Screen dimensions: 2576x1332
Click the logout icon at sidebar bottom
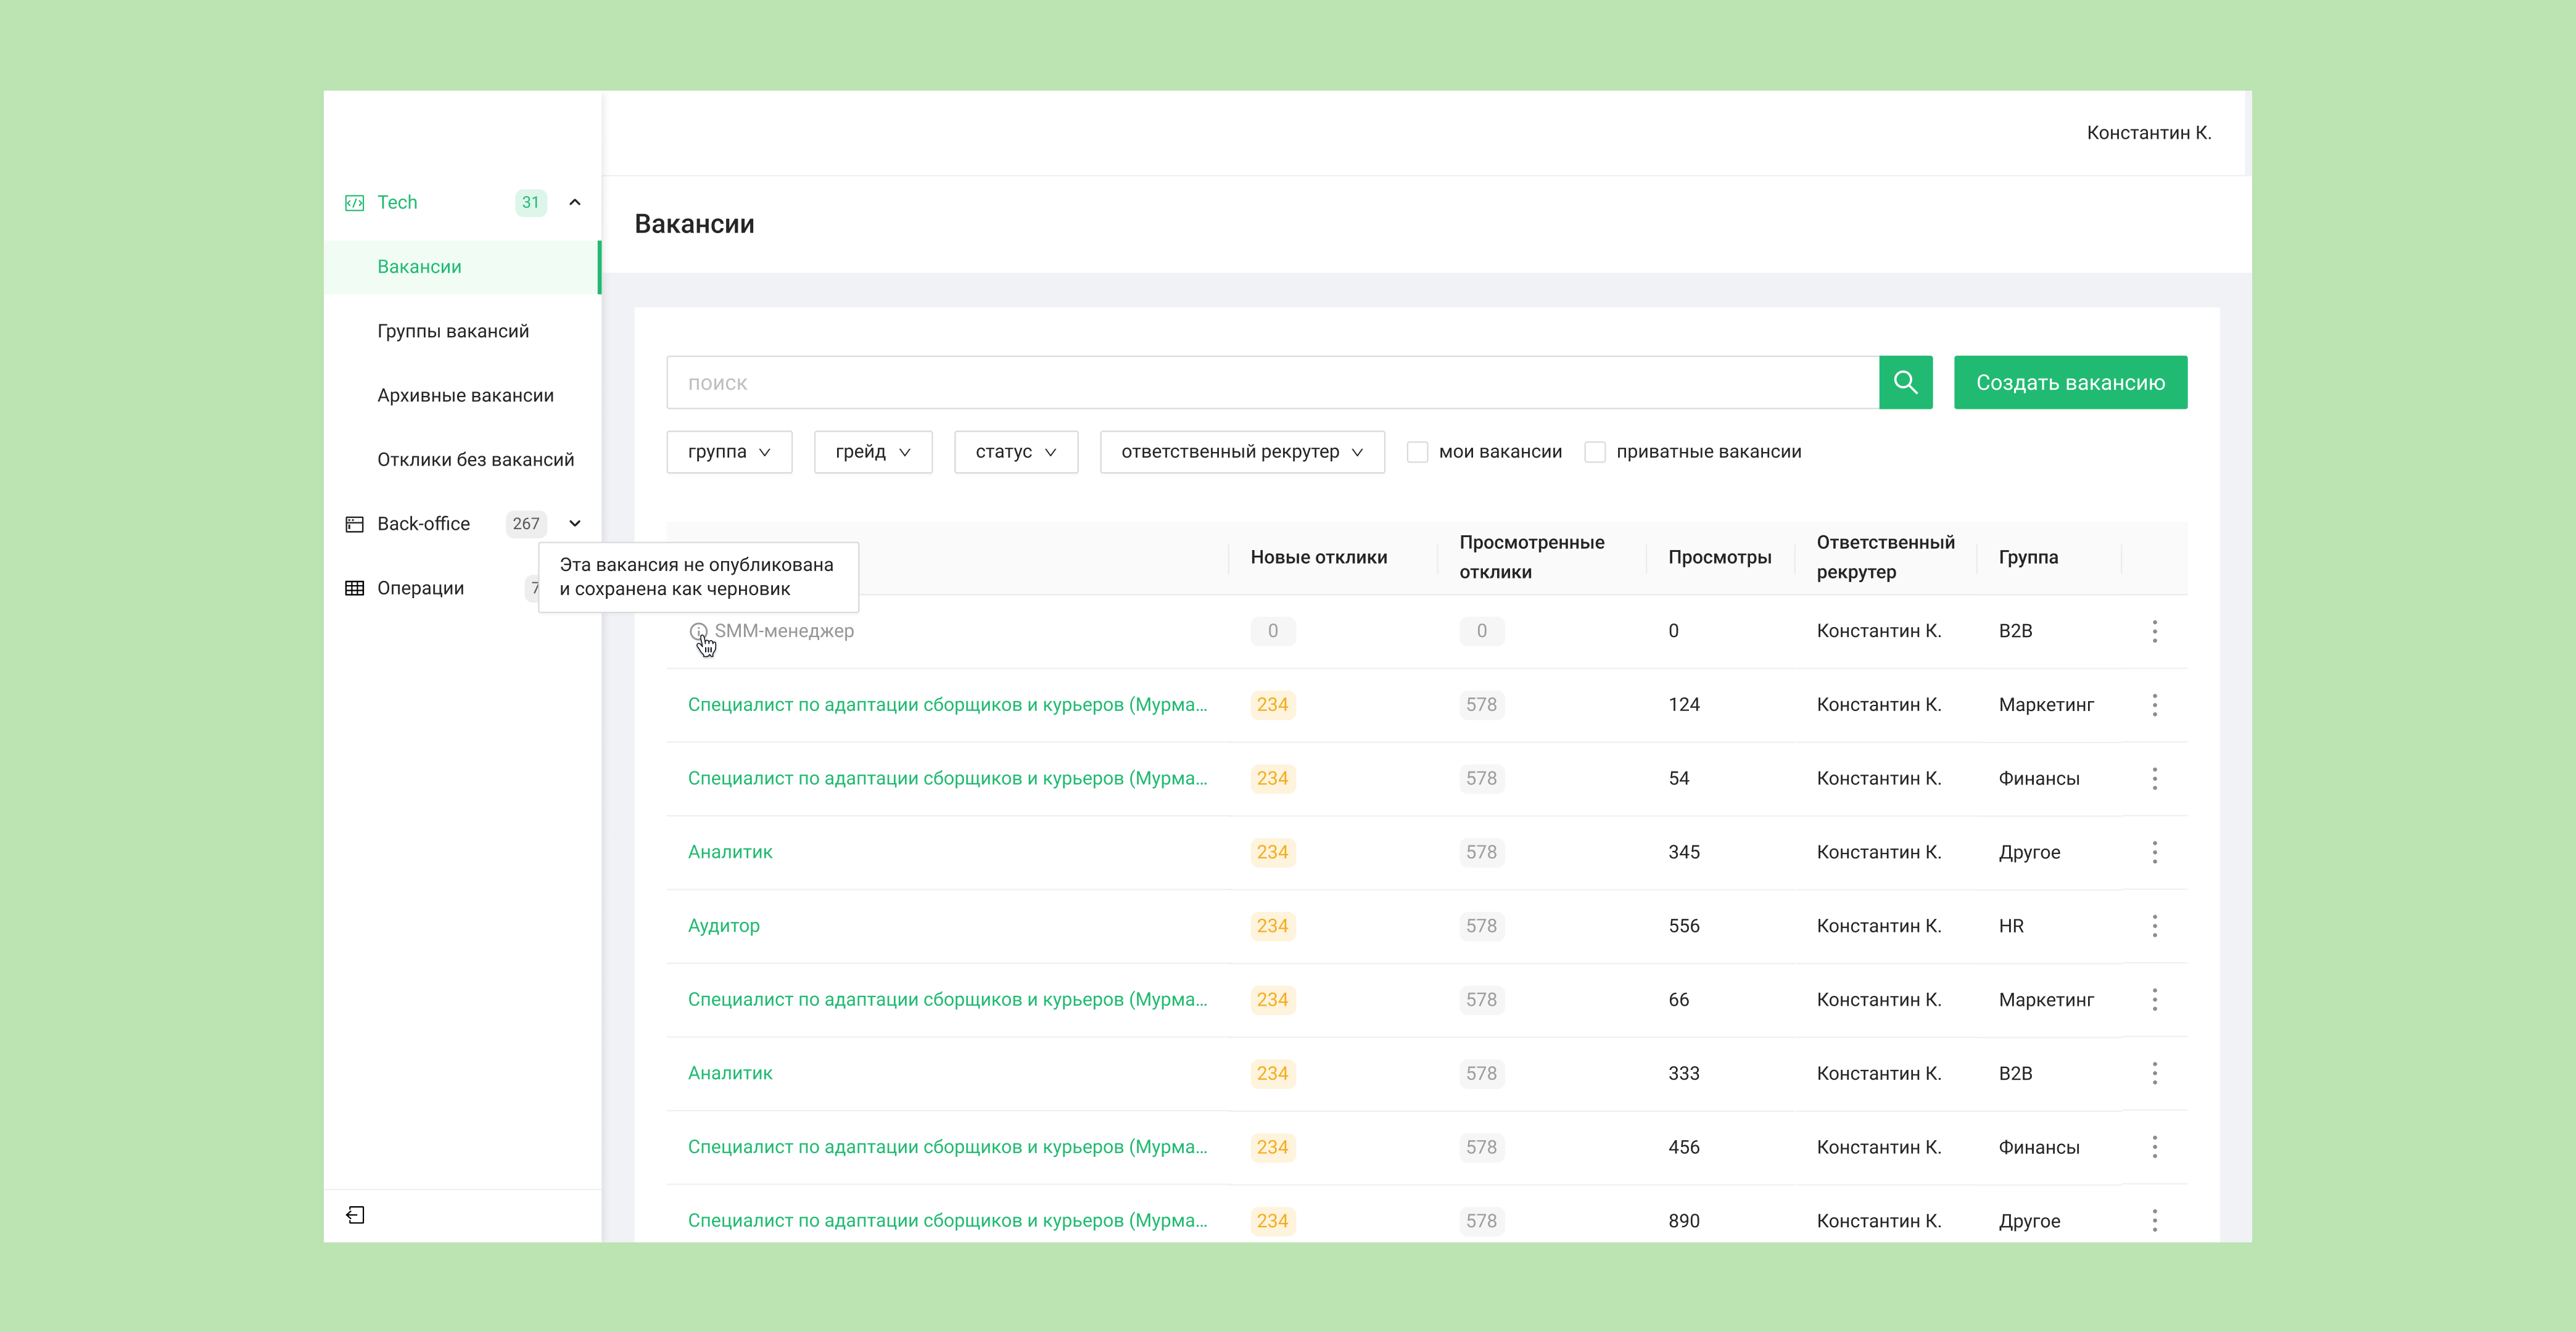[355, 1215]
